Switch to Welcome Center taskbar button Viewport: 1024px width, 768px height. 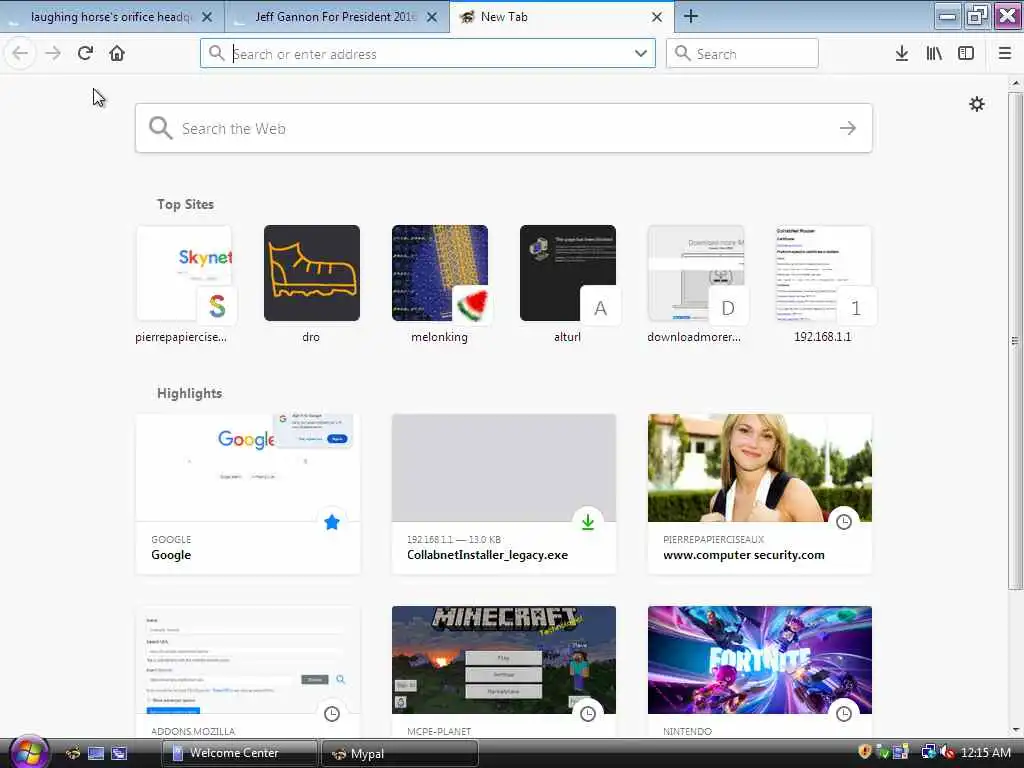pyautogui.click(x=239, y=753)
